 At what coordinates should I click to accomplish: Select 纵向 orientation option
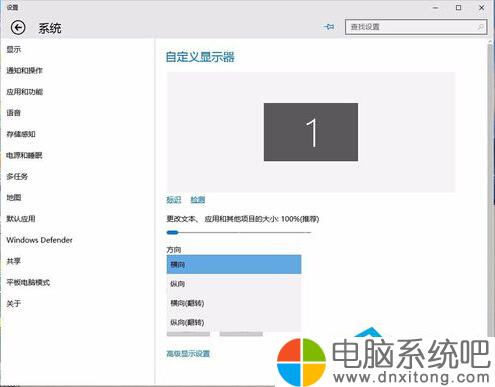234,284
